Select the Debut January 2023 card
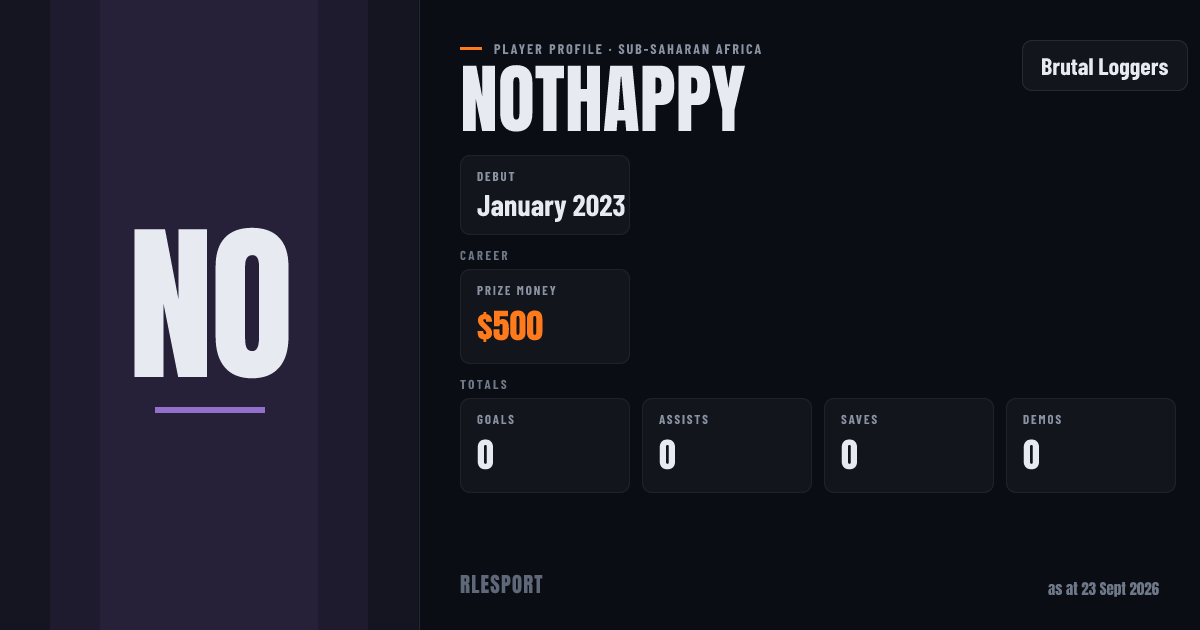The width and height of the screenshot is (1200, 630). [545, 195]
